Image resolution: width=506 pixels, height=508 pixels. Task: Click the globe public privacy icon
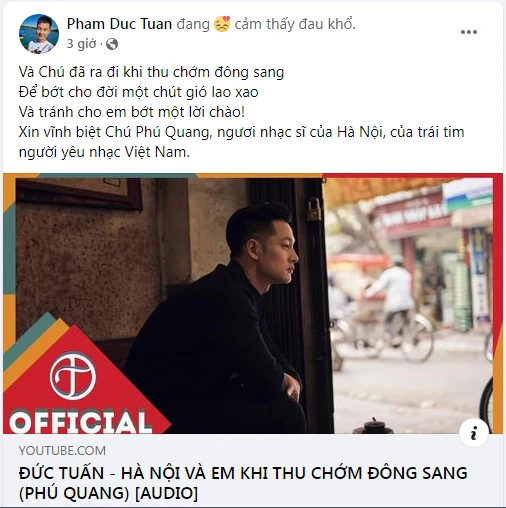(112, 44)
